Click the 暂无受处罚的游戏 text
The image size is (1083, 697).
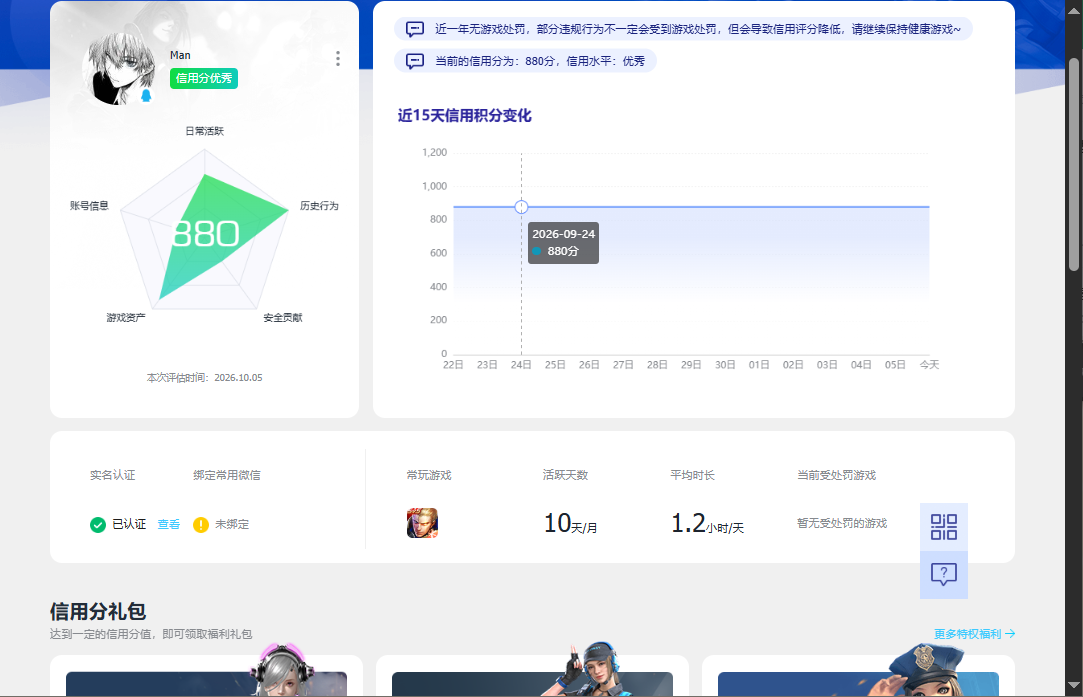842,523
